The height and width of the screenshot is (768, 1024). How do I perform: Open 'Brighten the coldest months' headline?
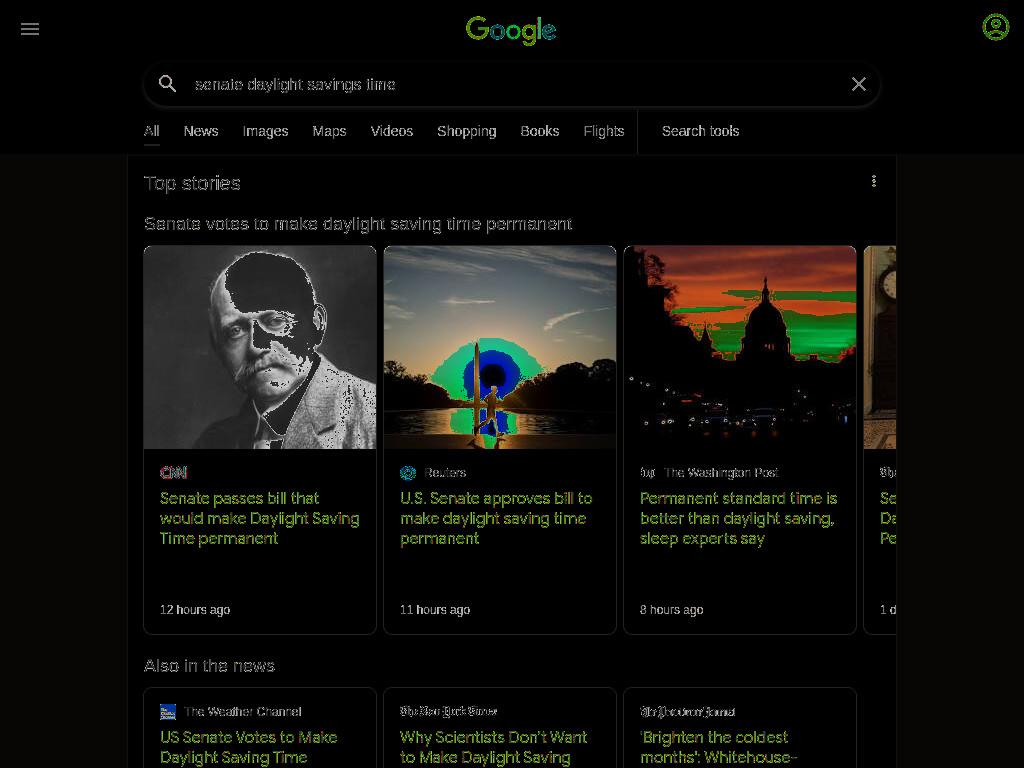718,747
